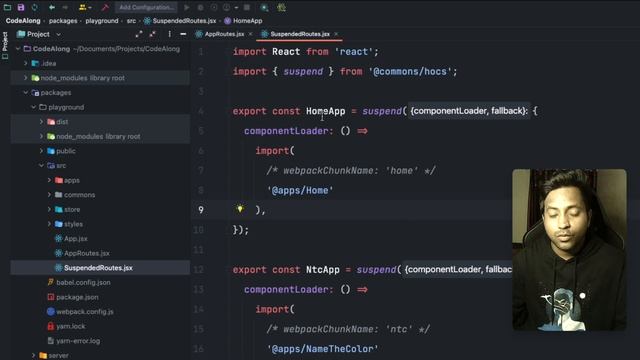
Task: Select package.json in the project tree
Action: [x=77, y=297]
